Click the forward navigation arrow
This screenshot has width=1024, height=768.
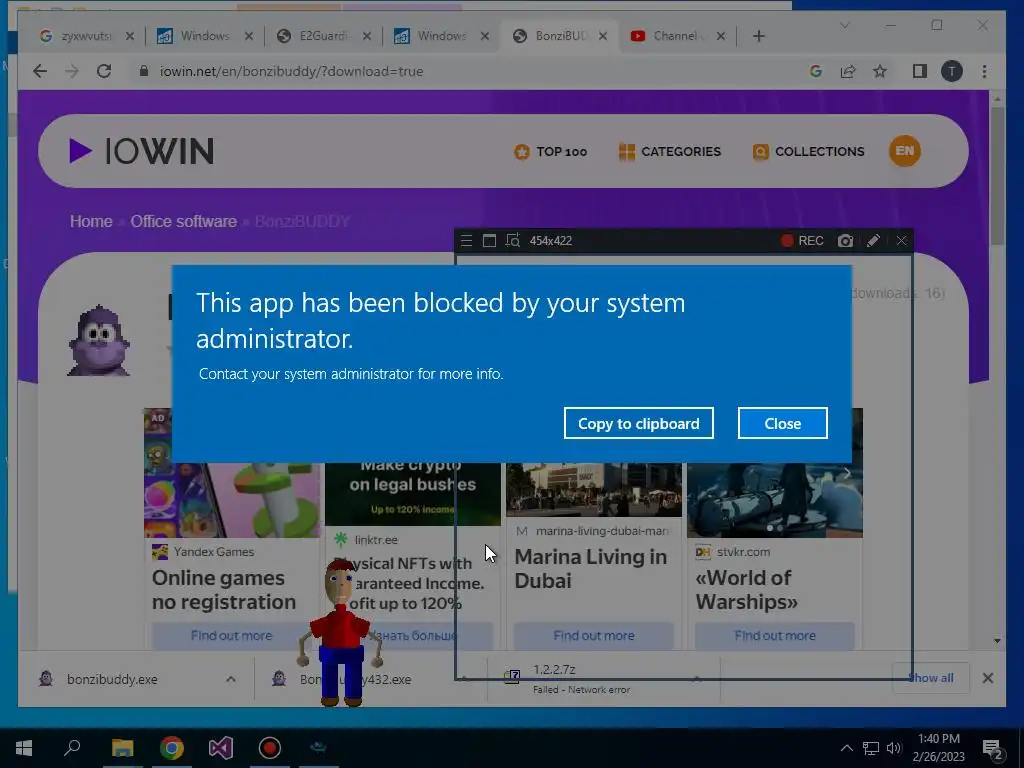(x=72, y=71)
